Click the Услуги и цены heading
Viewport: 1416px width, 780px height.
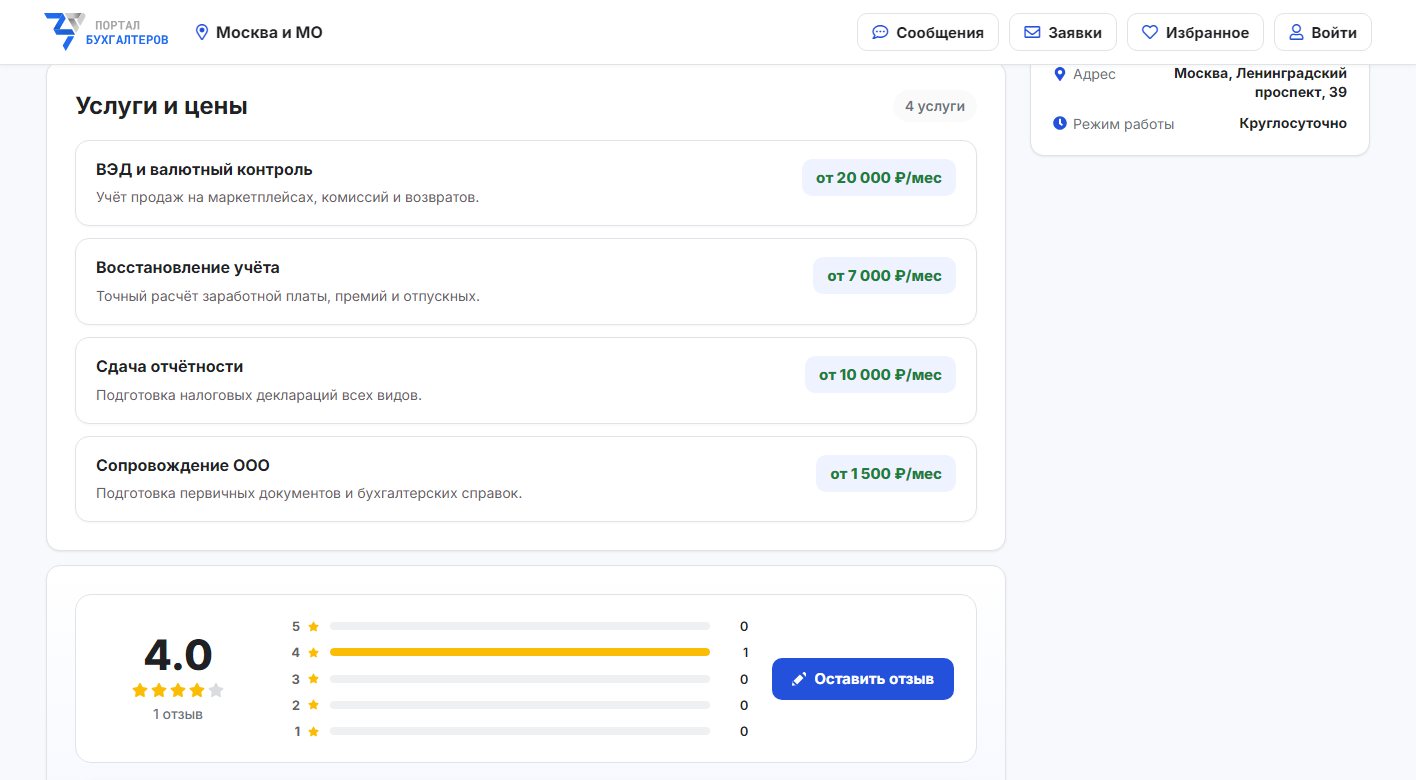[x=162, y=106]
